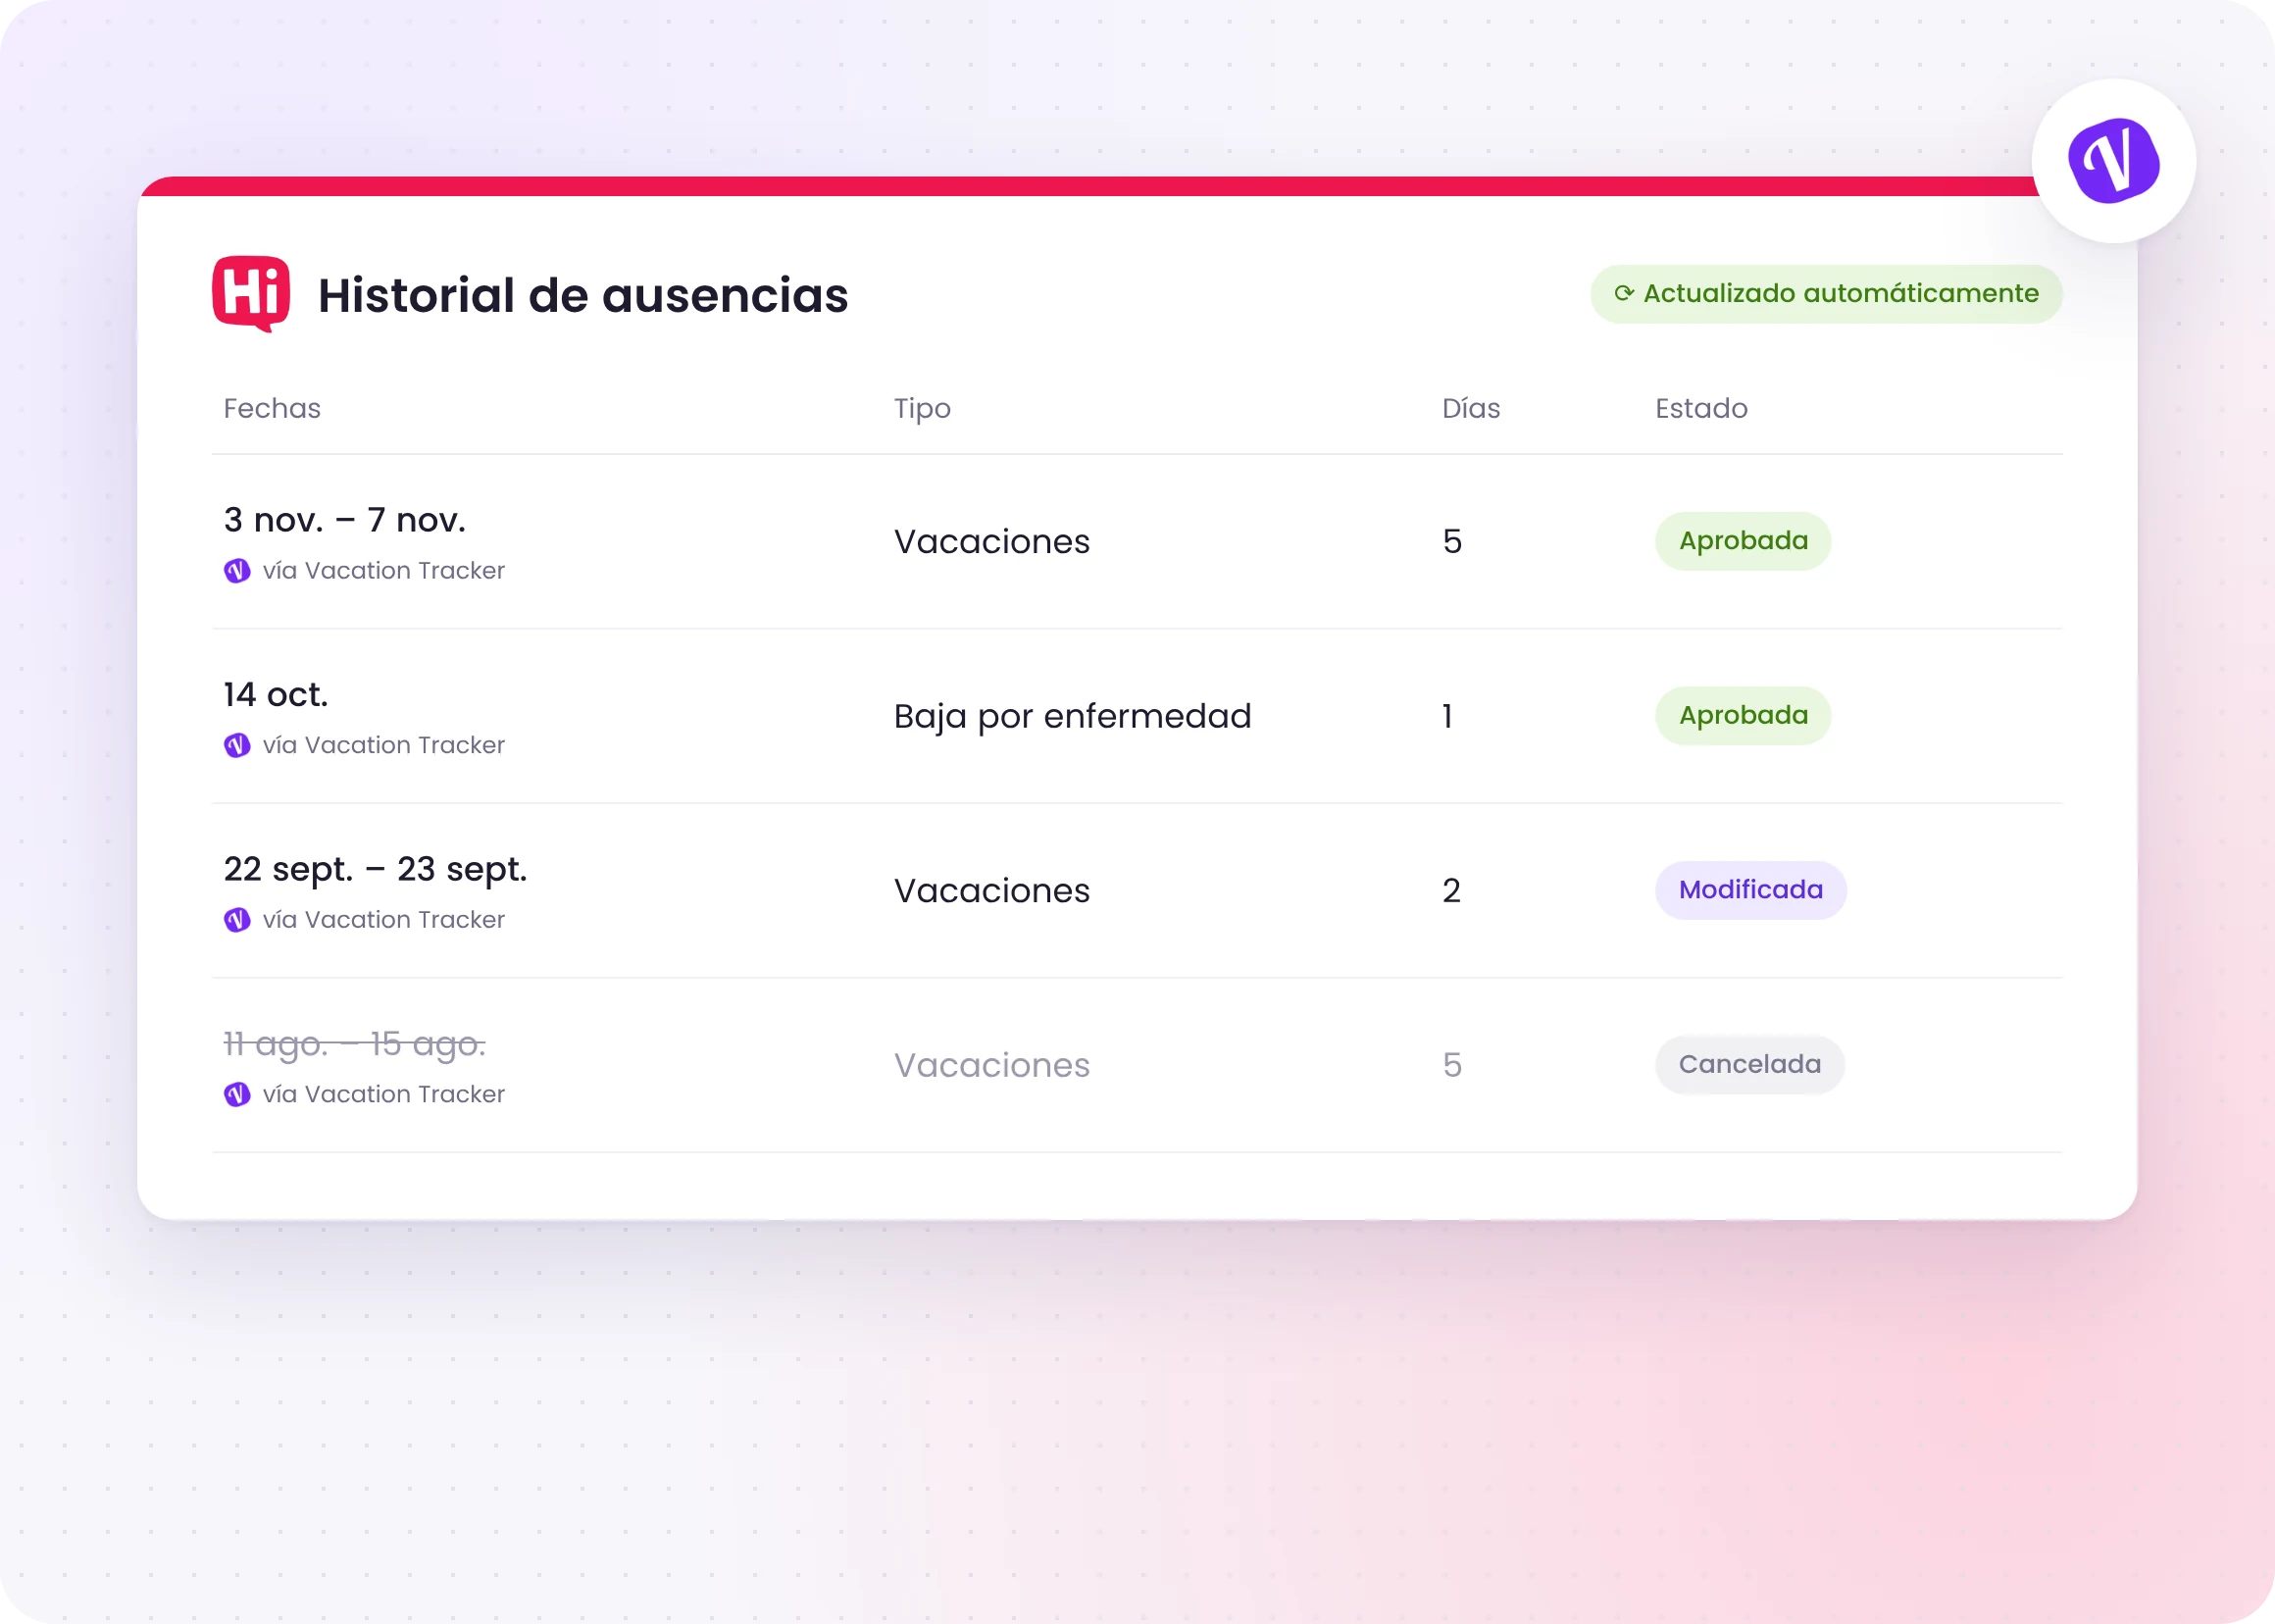Screen dimensions: 2275x1624
Task: Click vía Vacation Tracker text under 14 oct.
Action: [384, 746]
